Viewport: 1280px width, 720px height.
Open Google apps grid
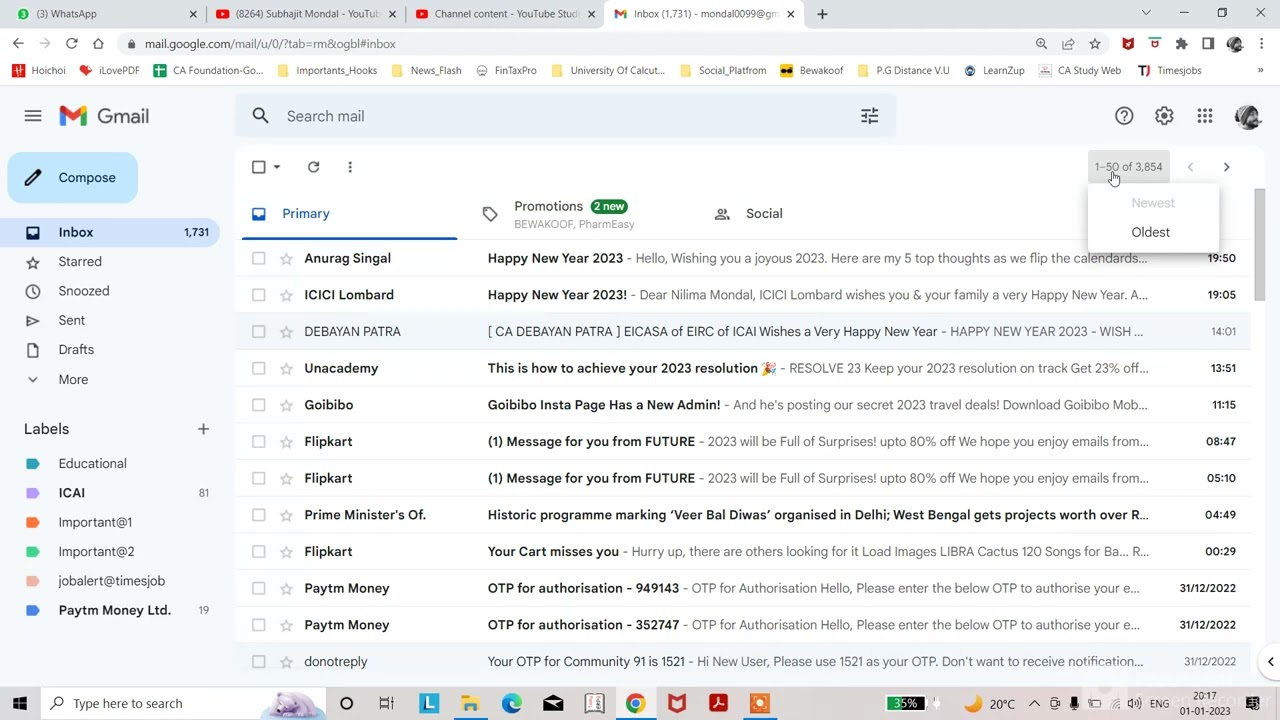1205,116
